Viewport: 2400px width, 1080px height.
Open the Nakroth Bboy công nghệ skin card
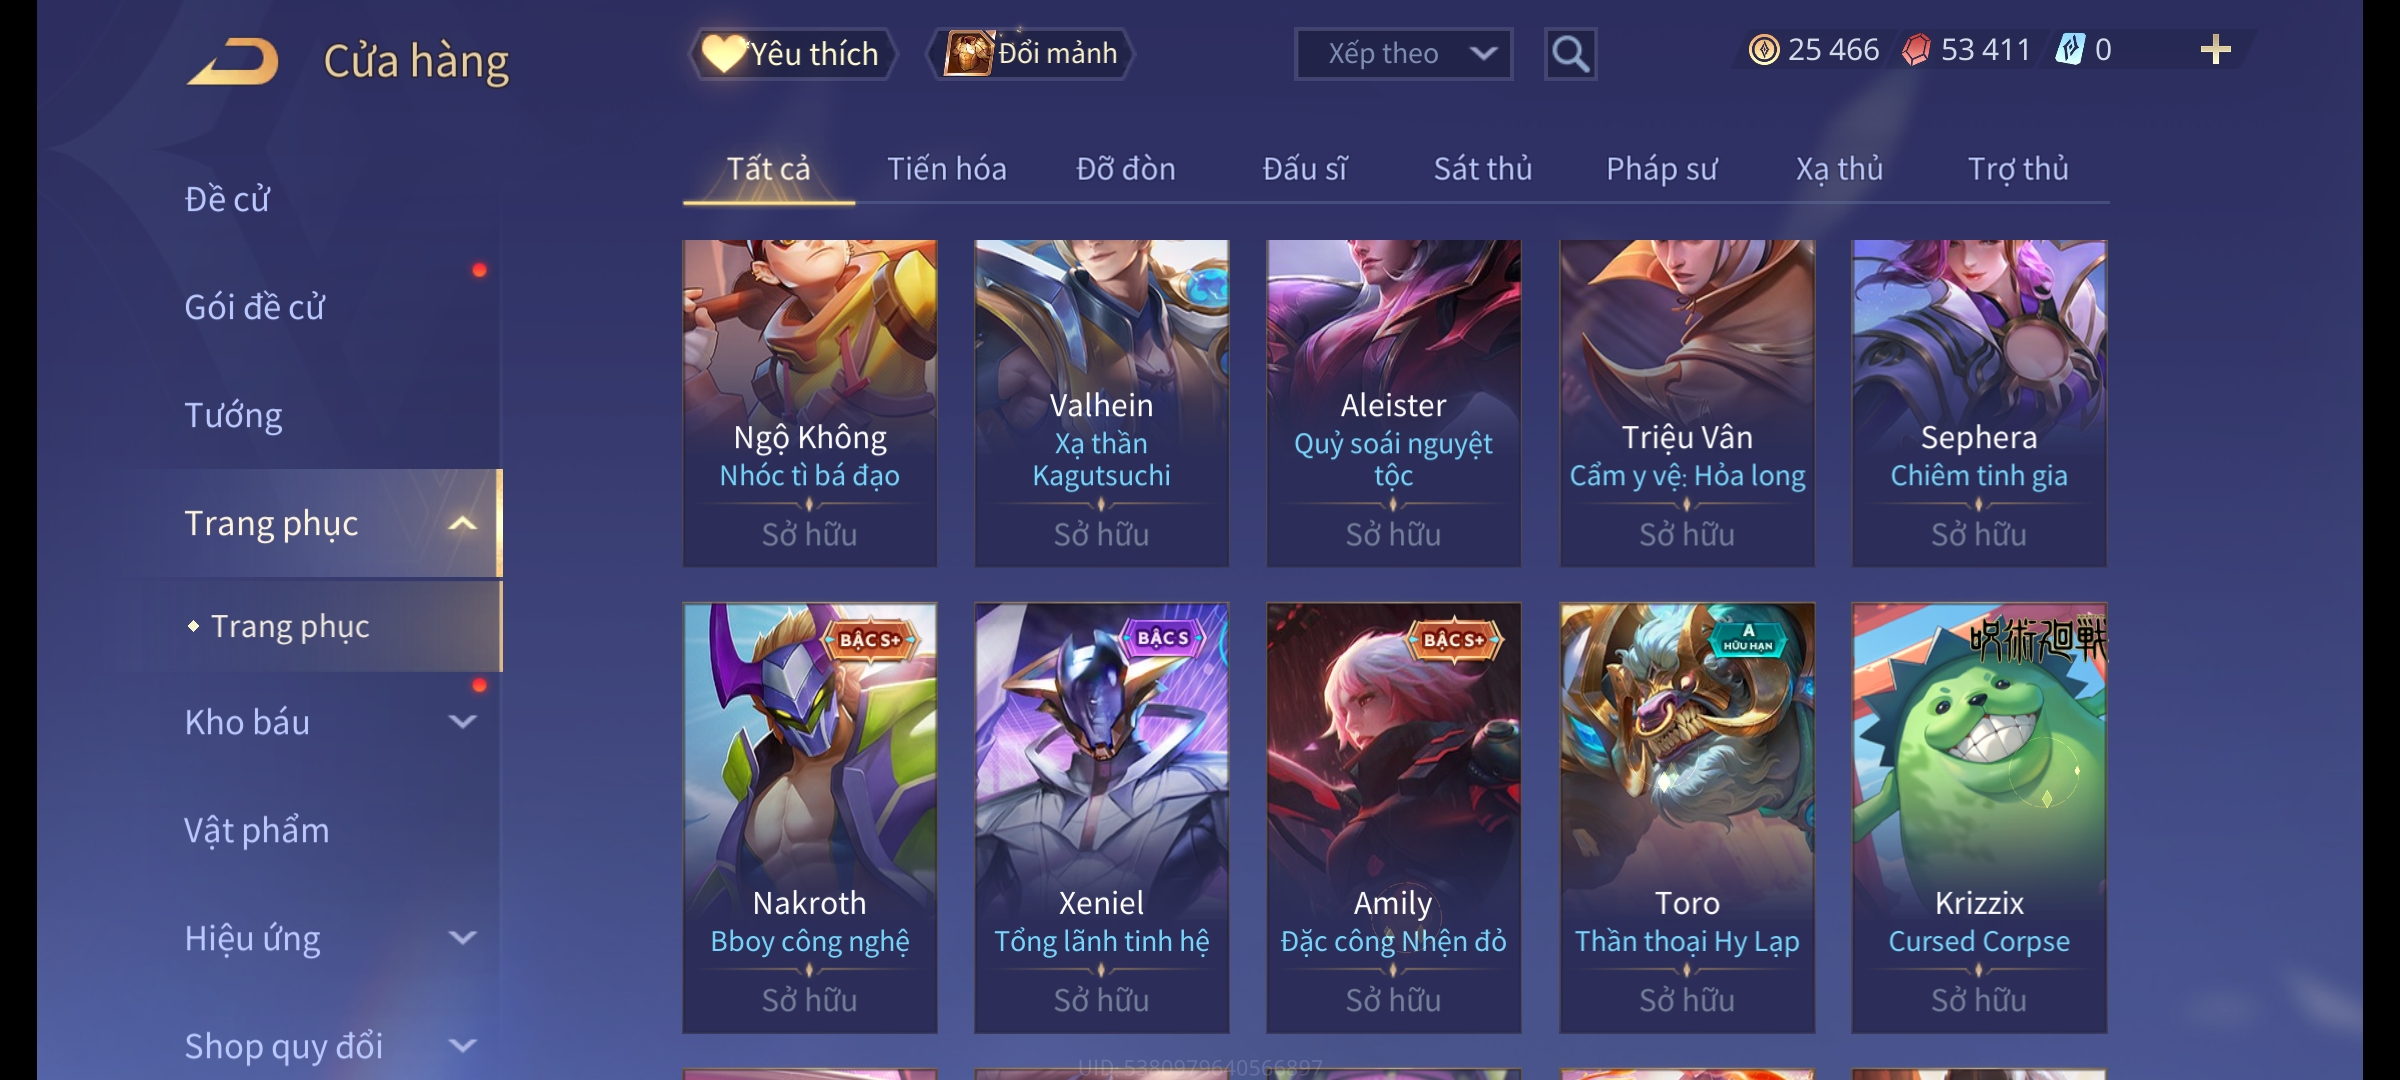click(809, 818)
